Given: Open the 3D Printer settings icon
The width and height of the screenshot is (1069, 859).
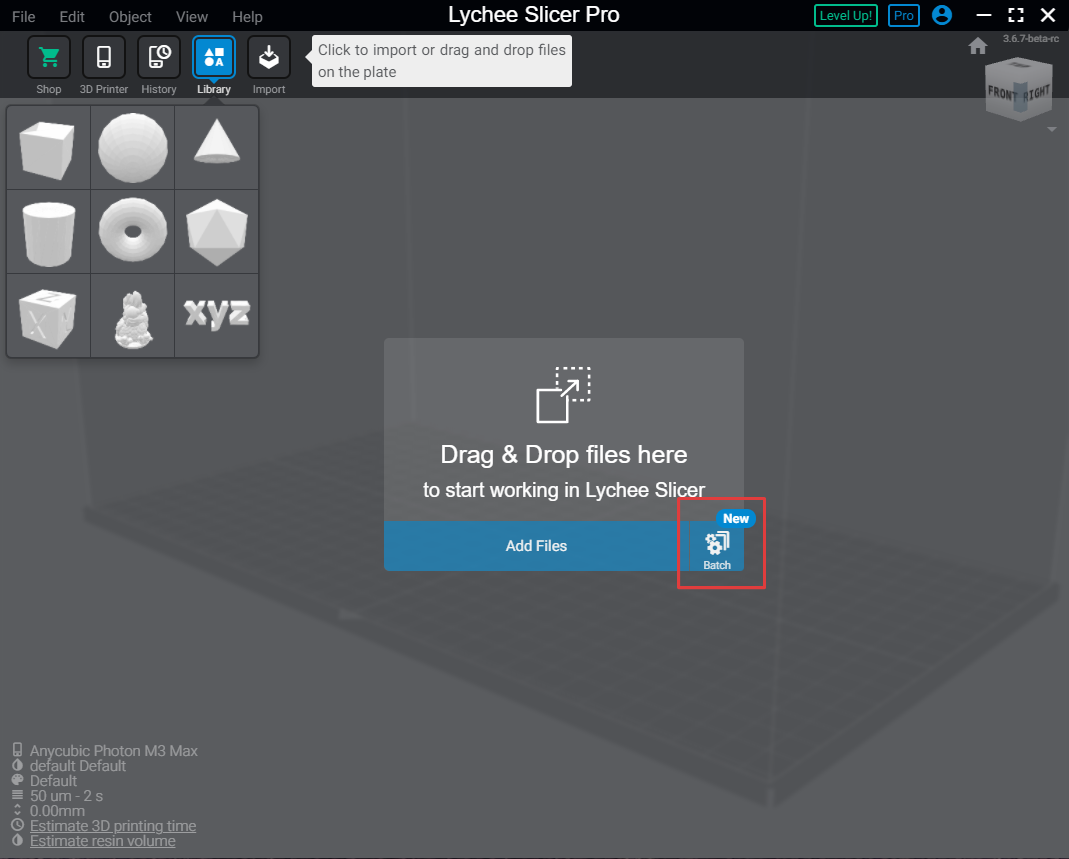Looking at the screenshot, I should [x=104, y=57].
